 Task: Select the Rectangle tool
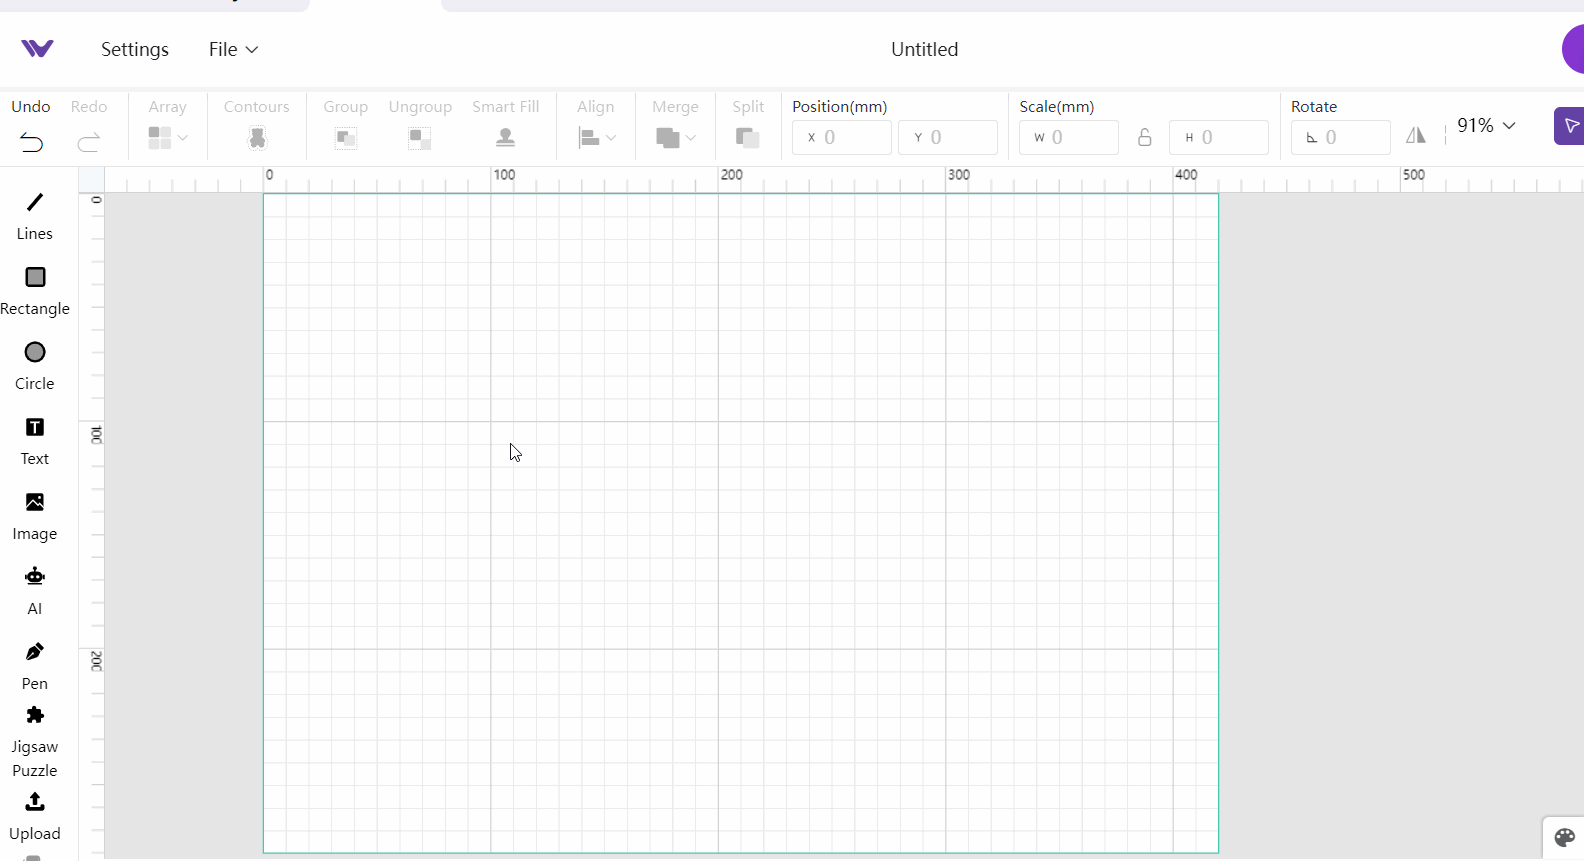tap(35, 291)
